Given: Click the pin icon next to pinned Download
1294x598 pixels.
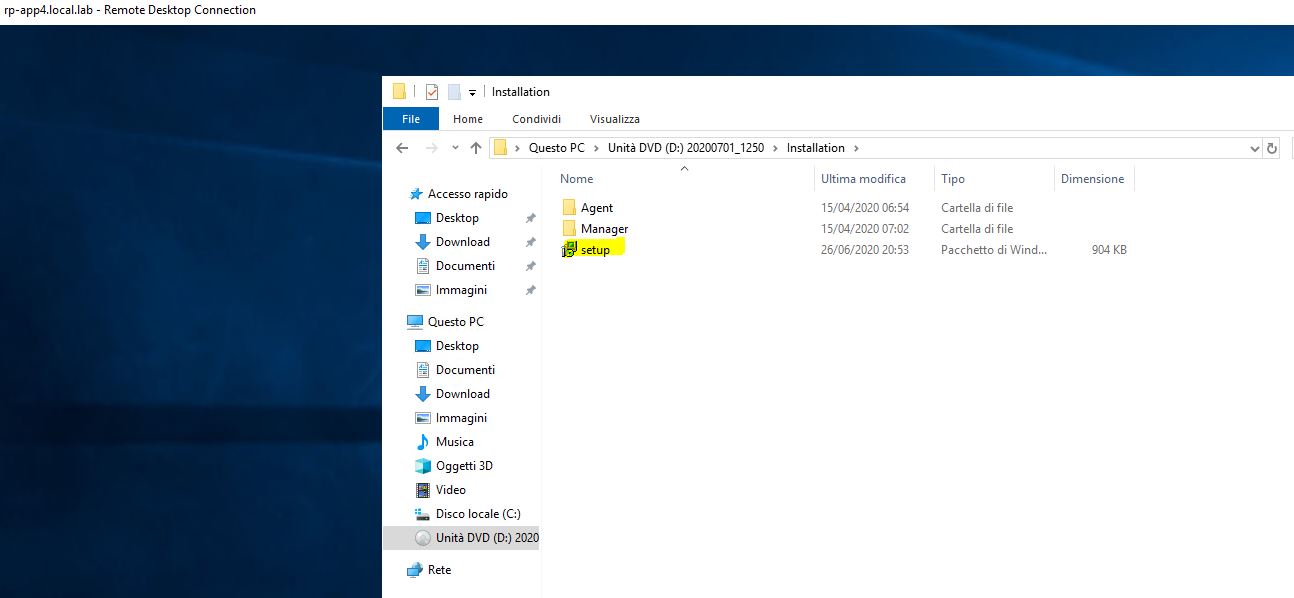Looking at the screenshot, I should (x=531, y=242).
